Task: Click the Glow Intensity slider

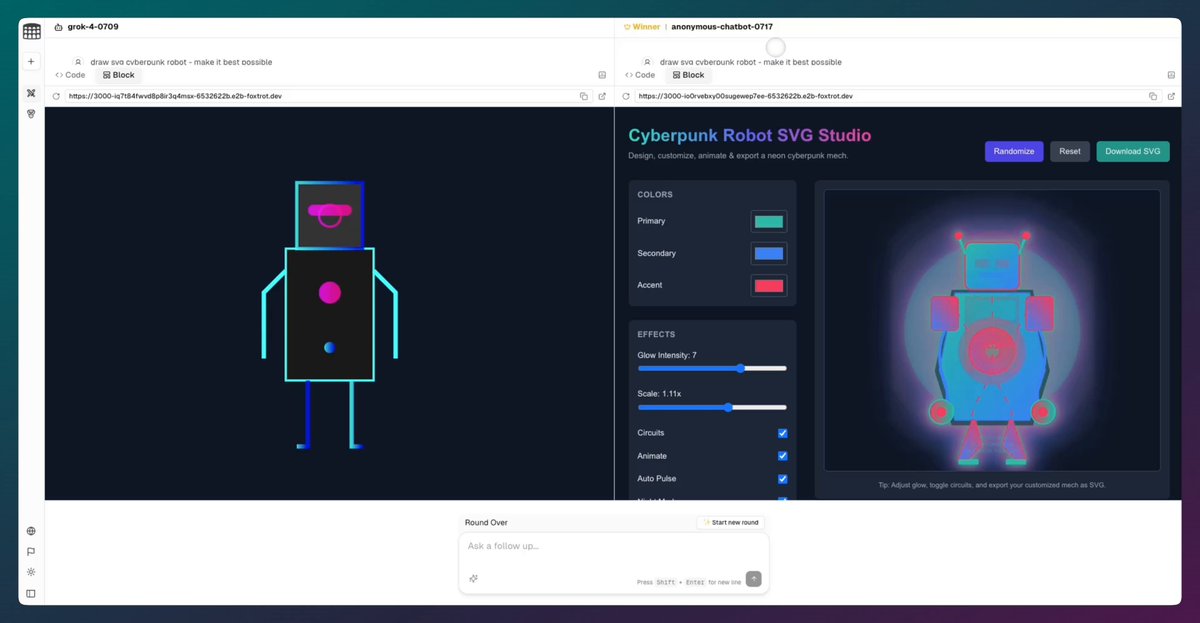Action: pyautogui.click(x=712, y=368)
